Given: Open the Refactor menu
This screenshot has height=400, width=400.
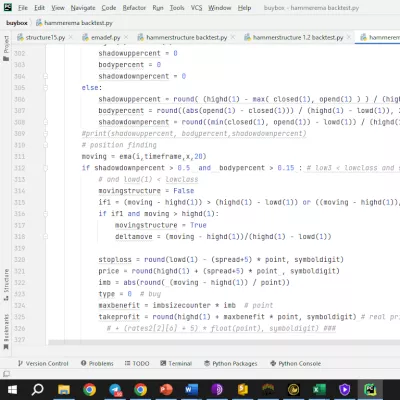Looking at the screenshot, I should pos(134,7).
